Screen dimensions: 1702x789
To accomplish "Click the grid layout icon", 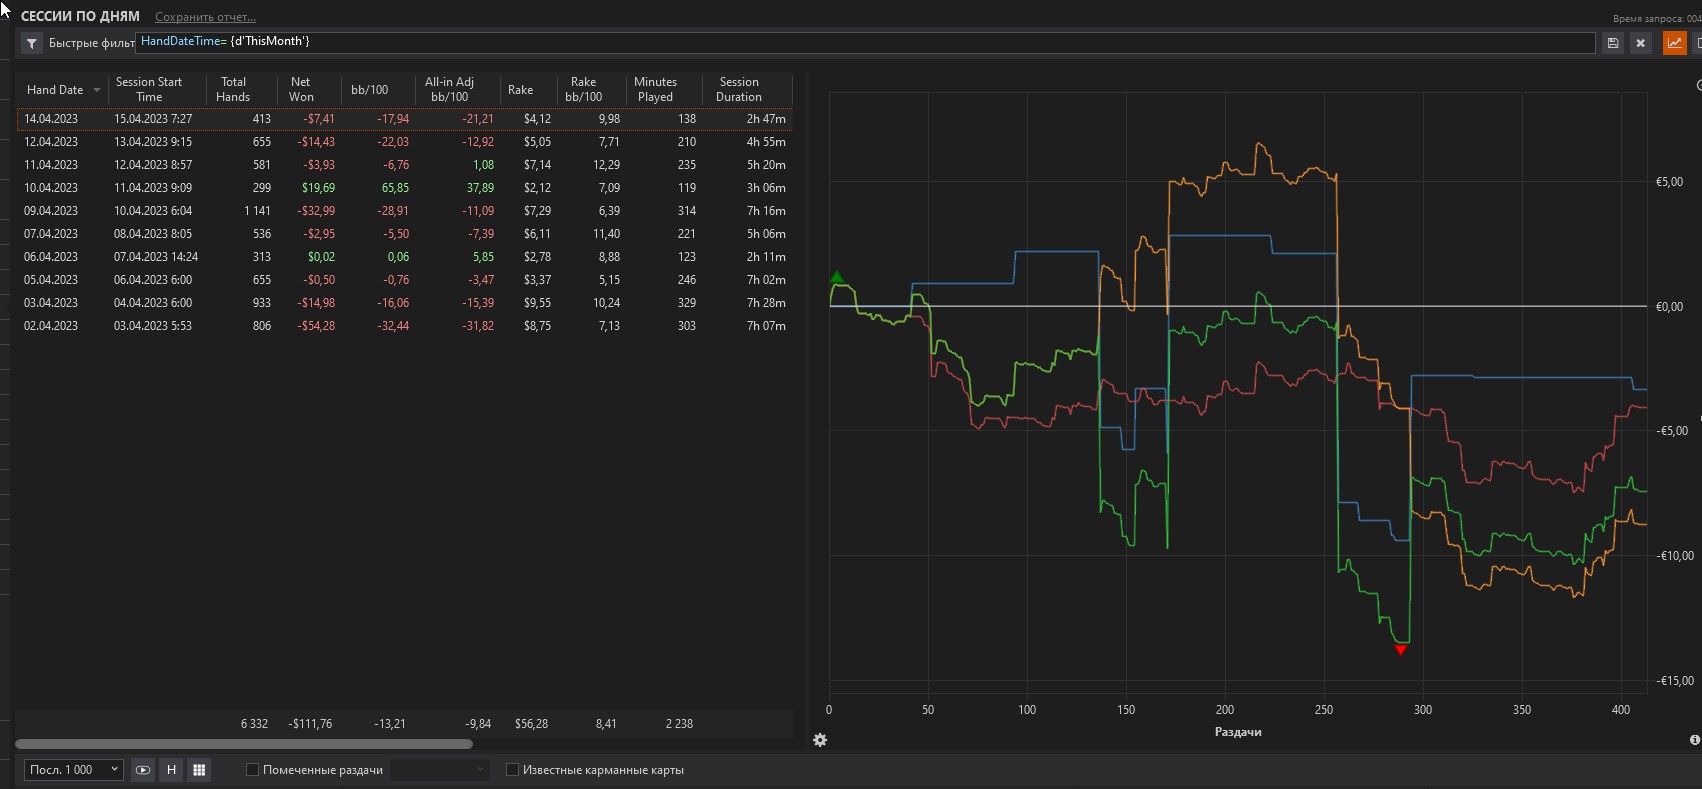I will (199, 770).
